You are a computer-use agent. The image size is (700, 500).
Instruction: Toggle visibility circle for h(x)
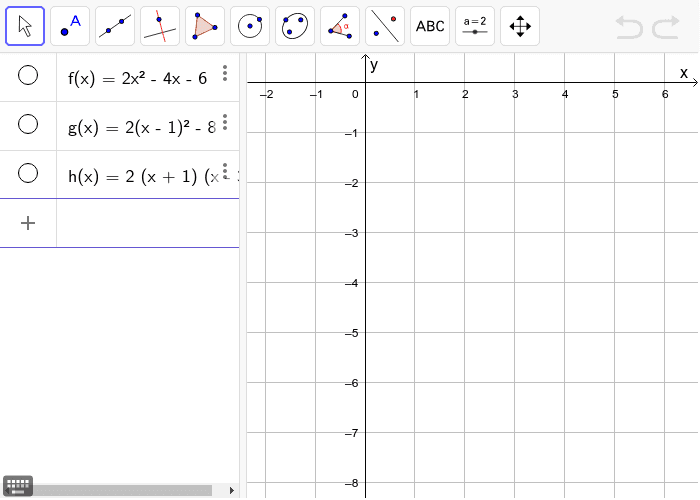[x=28, y=173]
